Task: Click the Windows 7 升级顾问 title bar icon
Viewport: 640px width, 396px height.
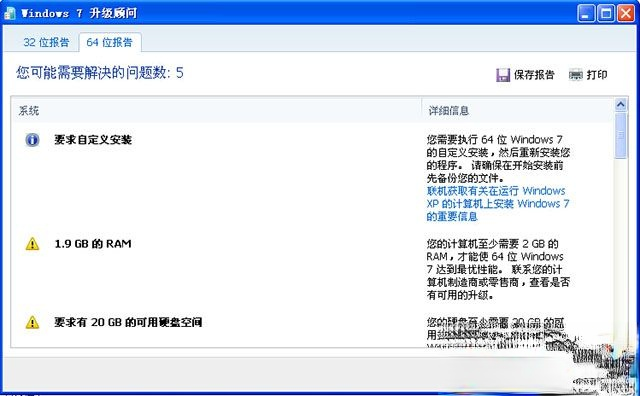Action: pyautogui.click(x=9, y=13)
